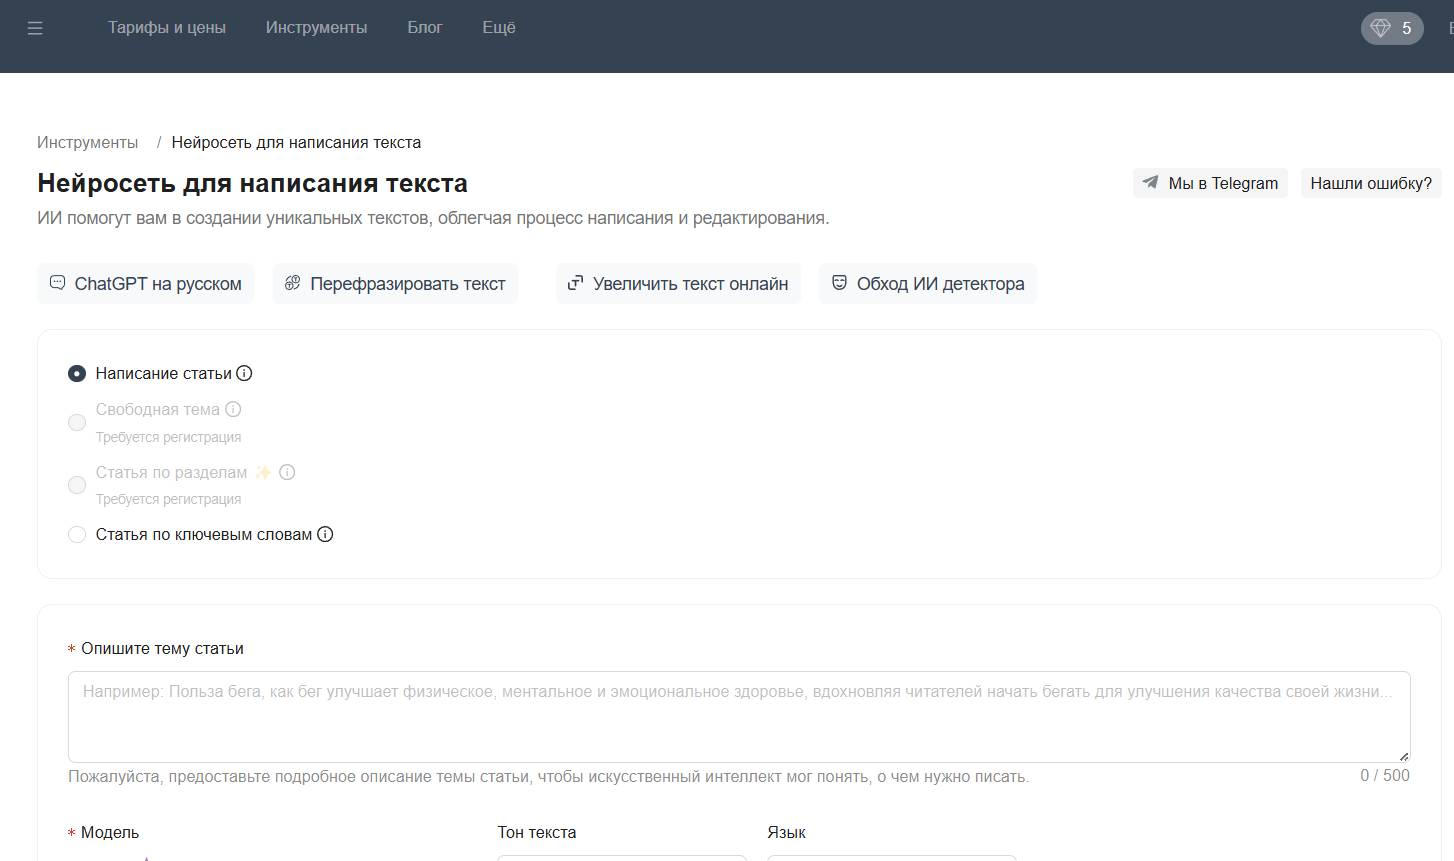Click info icon next to Написание статьи
1454x861 pixels.
tap(245, 373)
